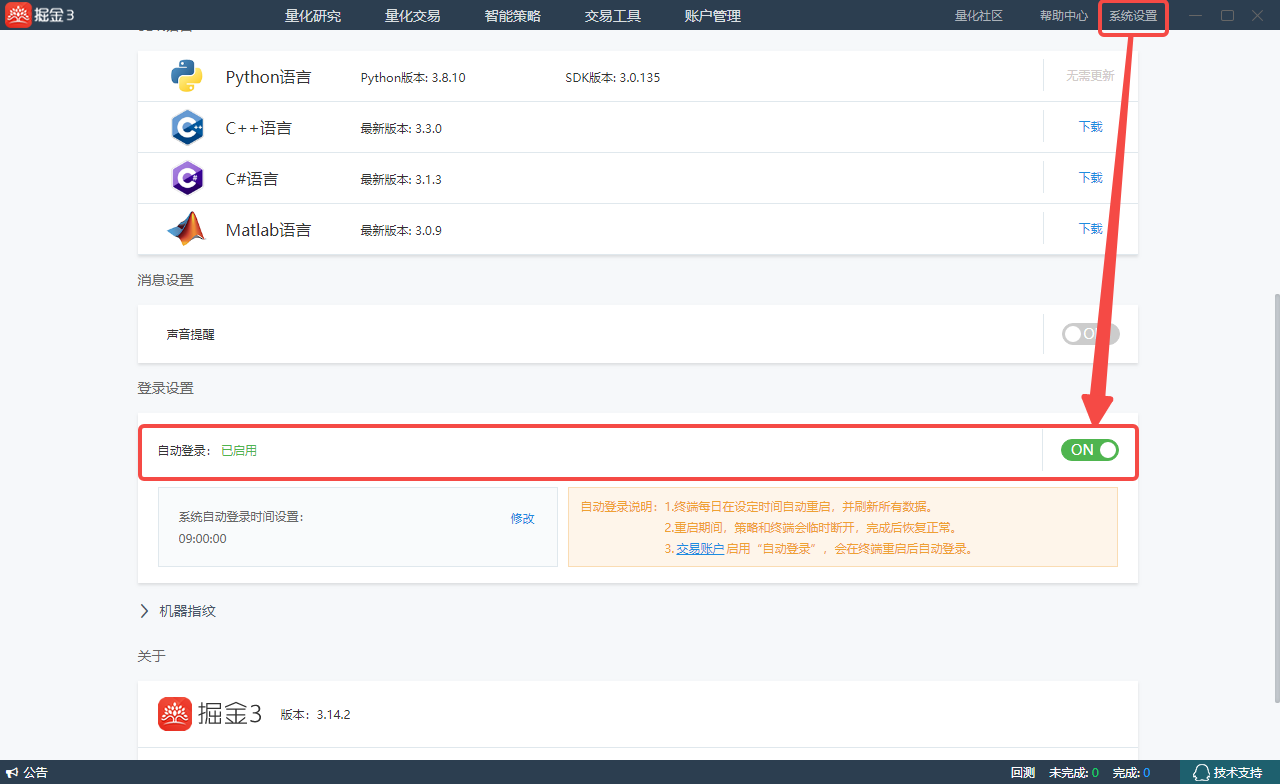Viewport: 1280px width, 784px height.
Task: Click 下载 for C#语言
Action: pos(1091,178)
